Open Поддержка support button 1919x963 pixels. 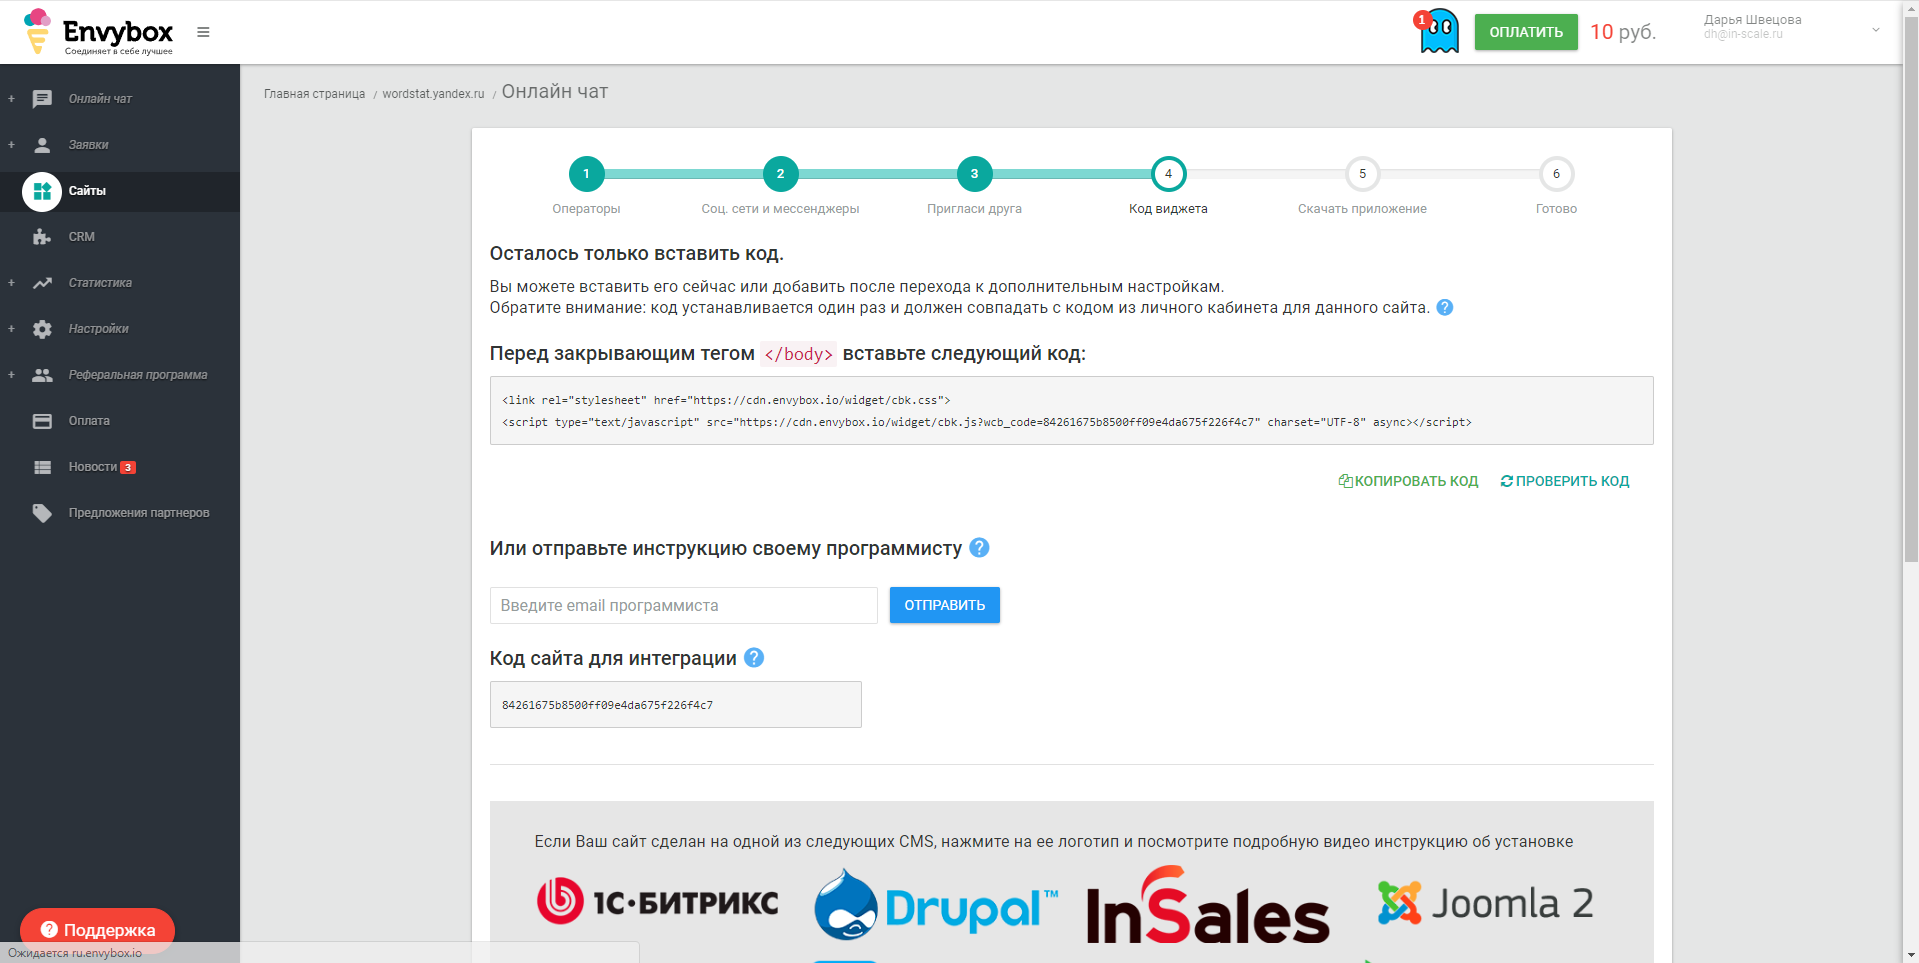coord(97,930)
